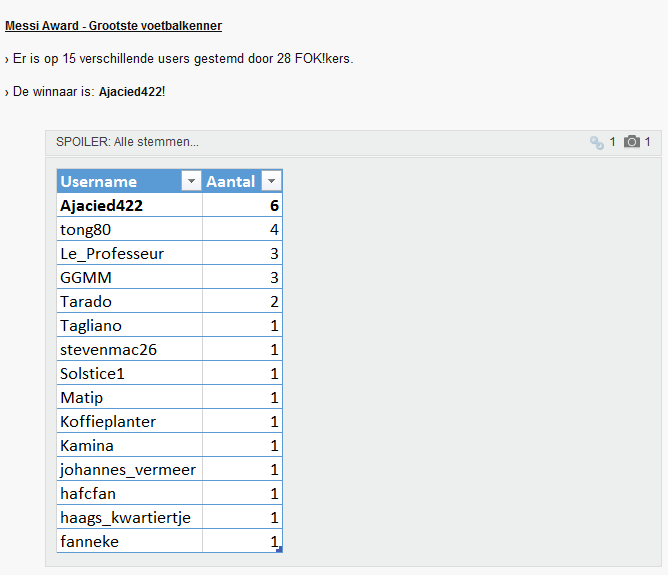
Task: Click the table resize handle by fanneke row
Action: click(x=279, y=550)
